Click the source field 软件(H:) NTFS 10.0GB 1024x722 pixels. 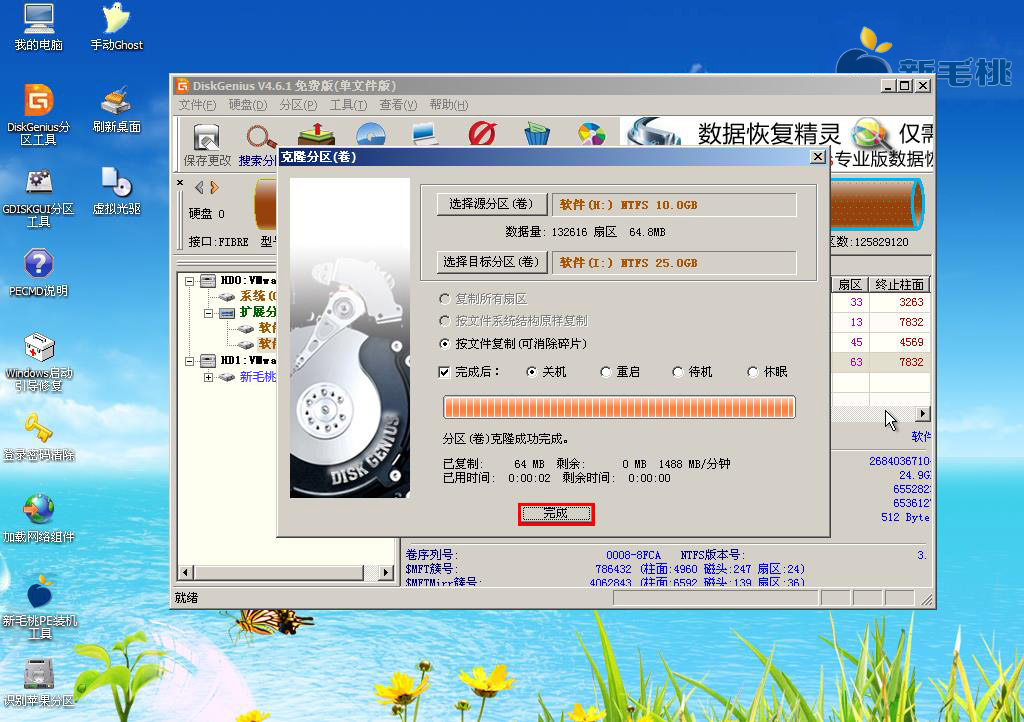tap(674, 205)
